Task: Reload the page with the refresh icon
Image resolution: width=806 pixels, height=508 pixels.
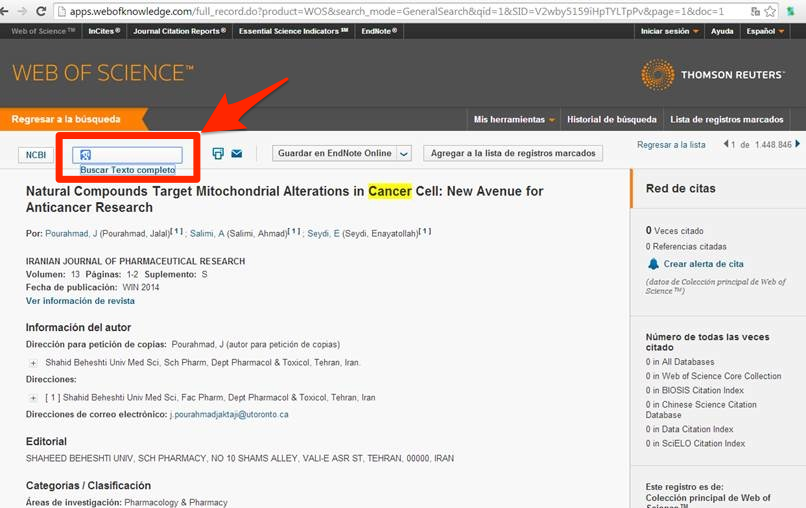Action: (x=42, y=11)
